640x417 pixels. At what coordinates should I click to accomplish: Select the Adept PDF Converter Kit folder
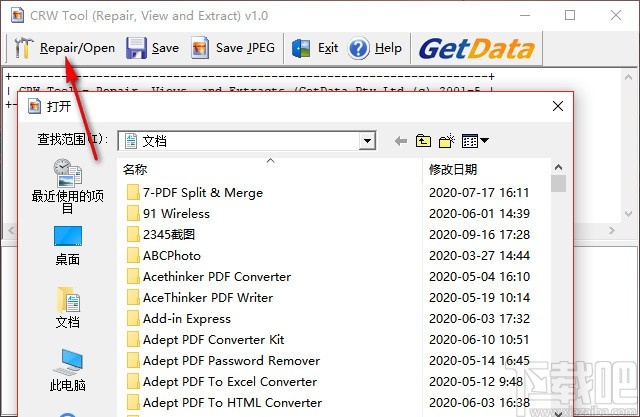coord(213,339)
